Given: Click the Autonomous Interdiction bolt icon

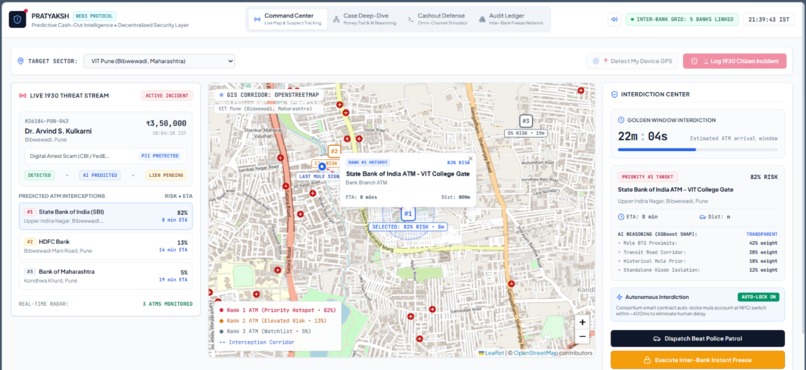Looking at the screenshot, I should (x=619, y=297).
